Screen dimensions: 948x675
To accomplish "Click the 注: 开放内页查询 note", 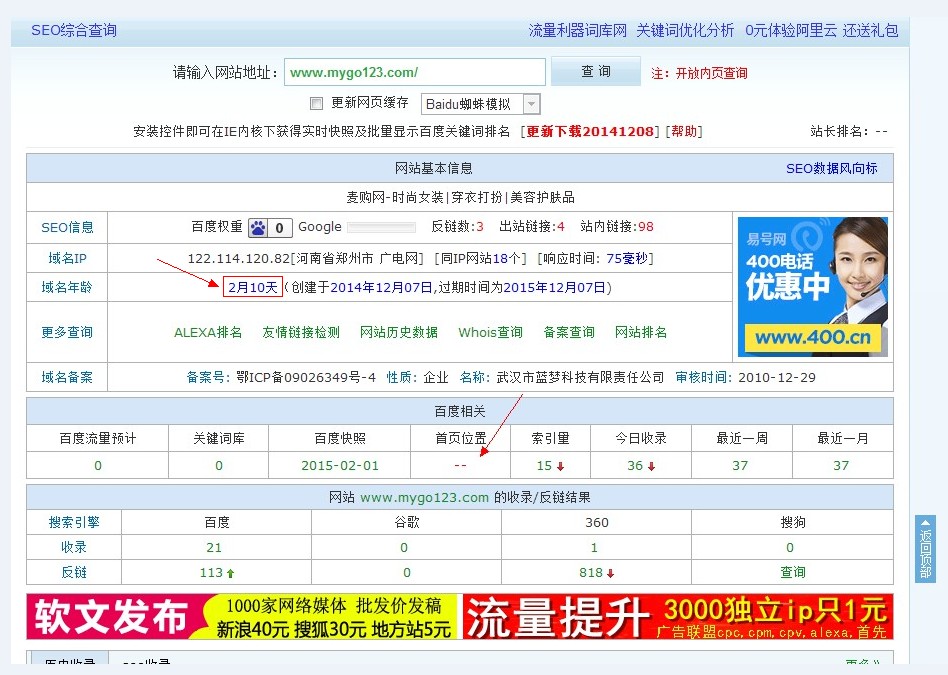I will click(x=700, y=73).
